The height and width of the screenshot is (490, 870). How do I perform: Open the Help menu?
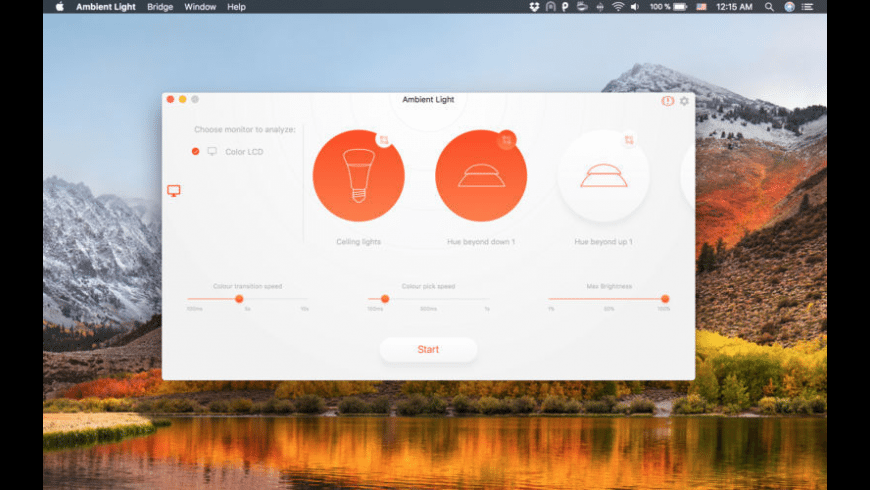point(236,7)
